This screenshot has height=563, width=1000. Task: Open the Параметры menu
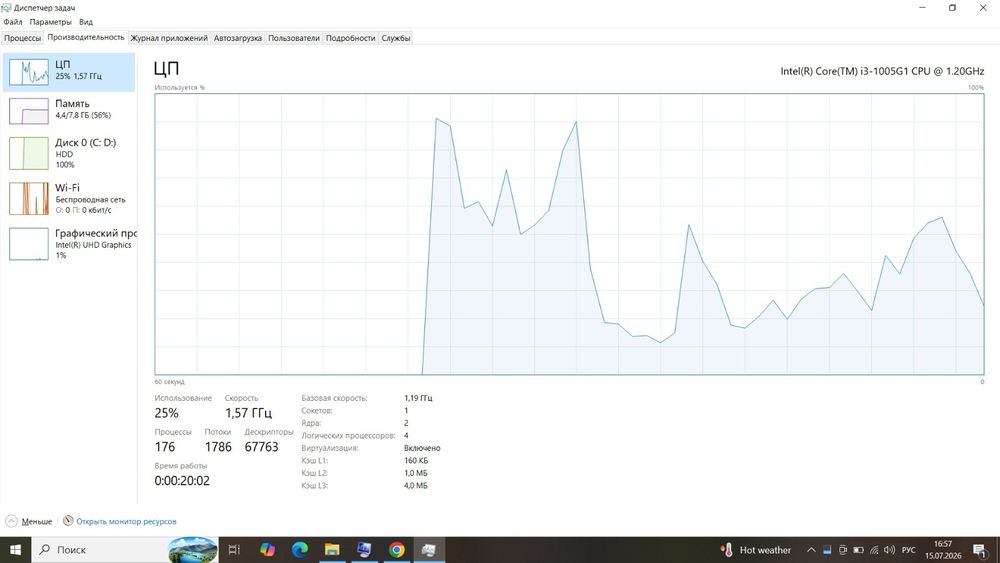tap(50, 22)
